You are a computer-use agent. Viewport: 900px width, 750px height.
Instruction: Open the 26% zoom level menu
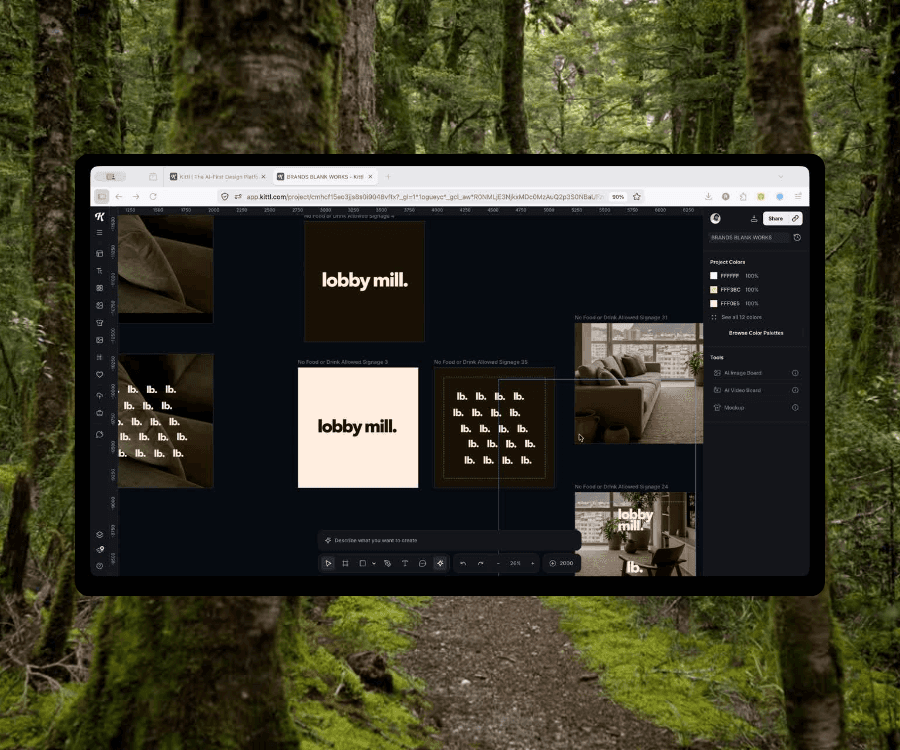pyautogui.click(x=515, y=563)
